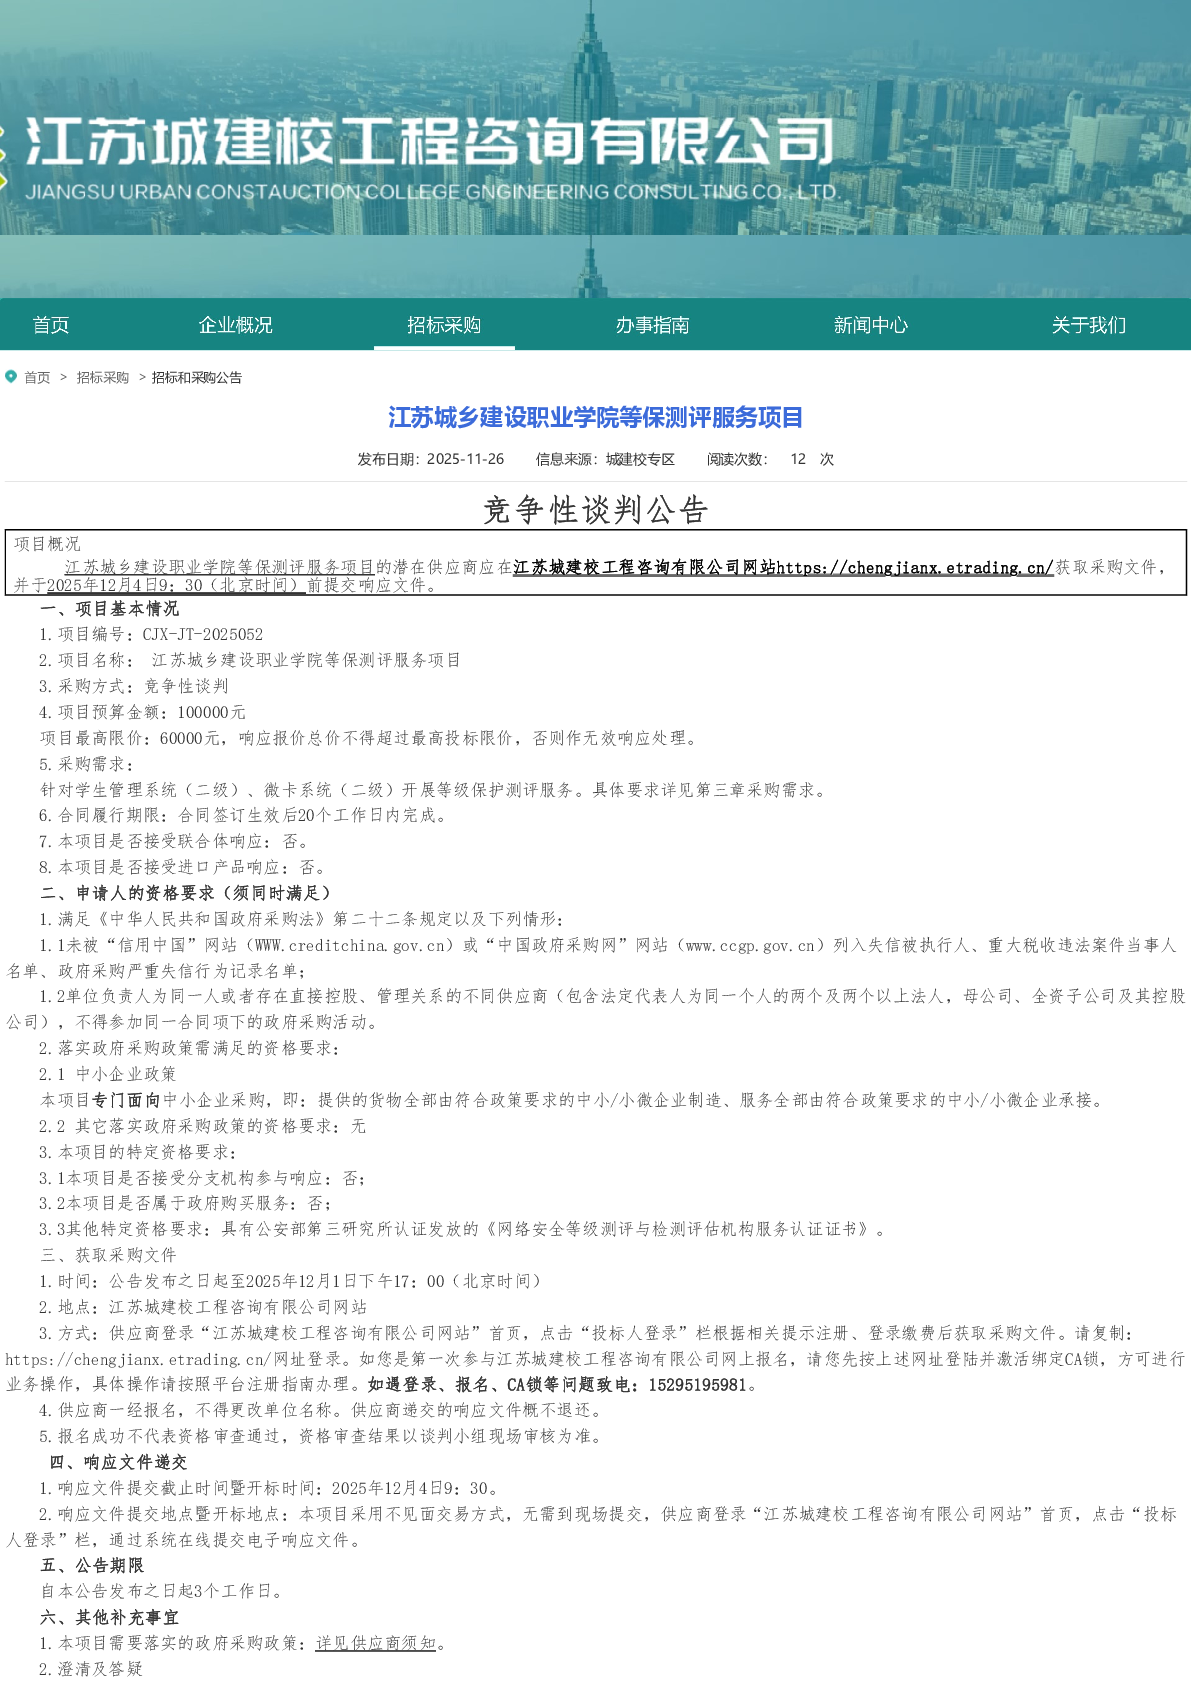This screenshot has width=1191, height=1684.
Task: Go to 企业概况 in the navigation bar
Action: click(235, 325)
